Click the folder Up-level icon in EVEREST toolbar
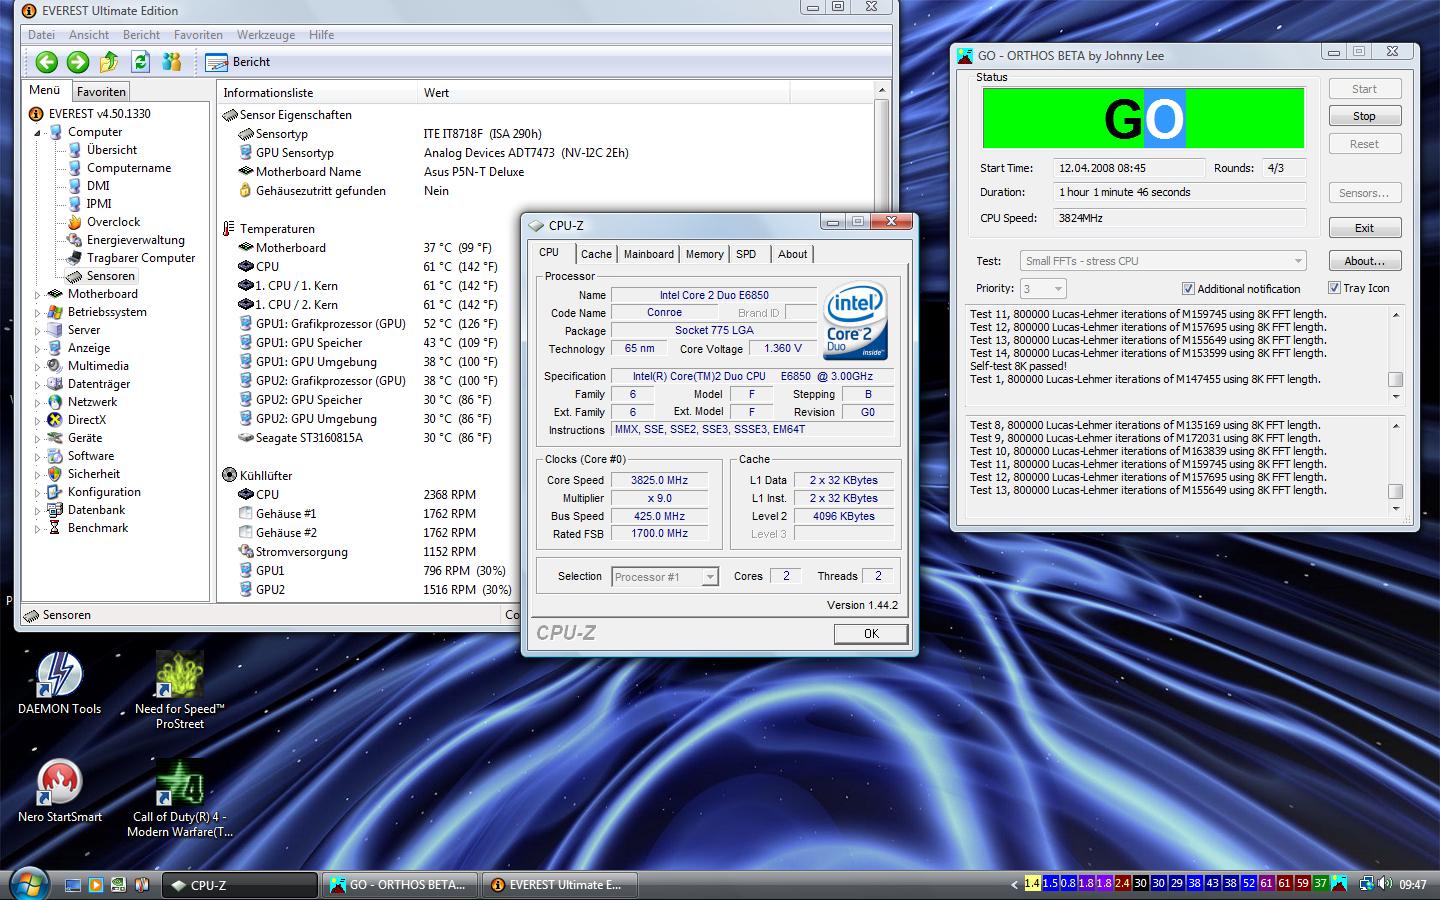 (x=109, y=62)
